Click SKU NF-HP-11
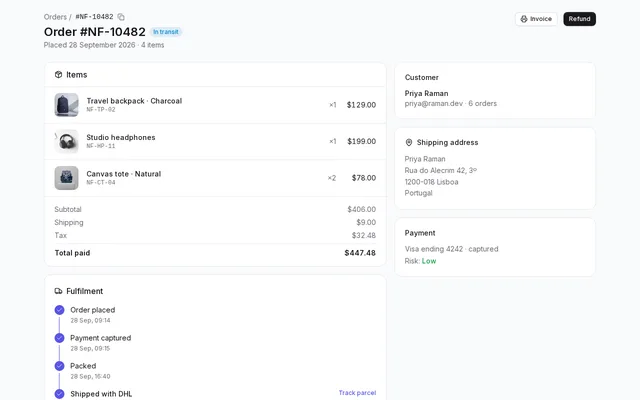640x400 pixels. 101,146
